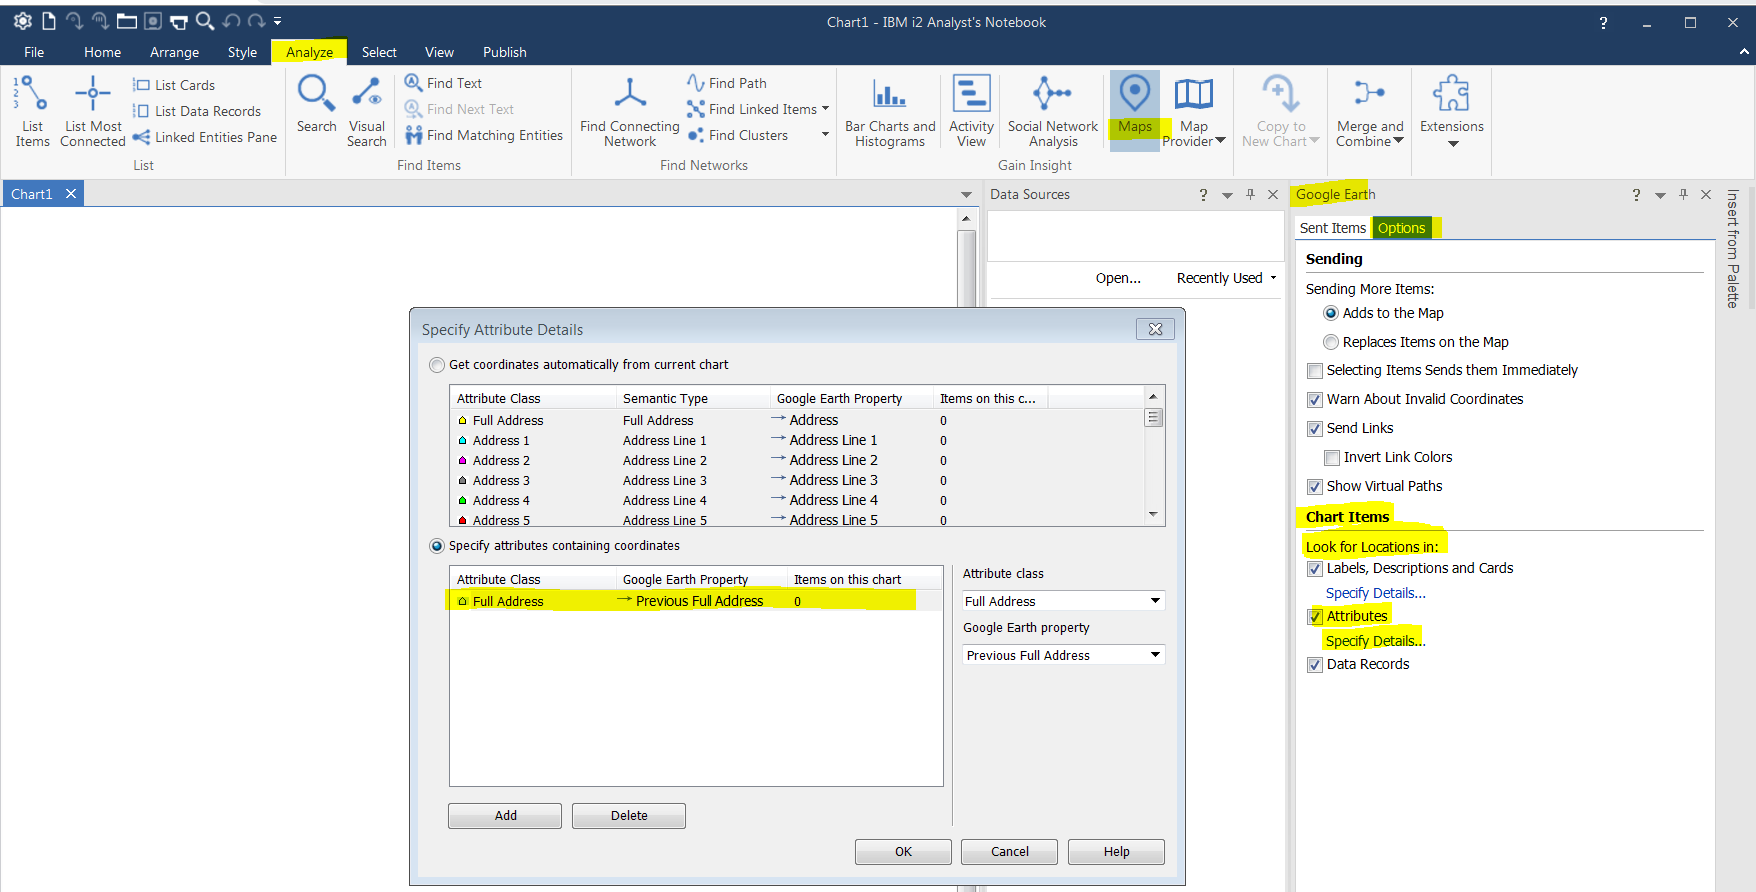Launch the Search tool
Viewport: 1756px width, 892px height.
click(316, 104)
